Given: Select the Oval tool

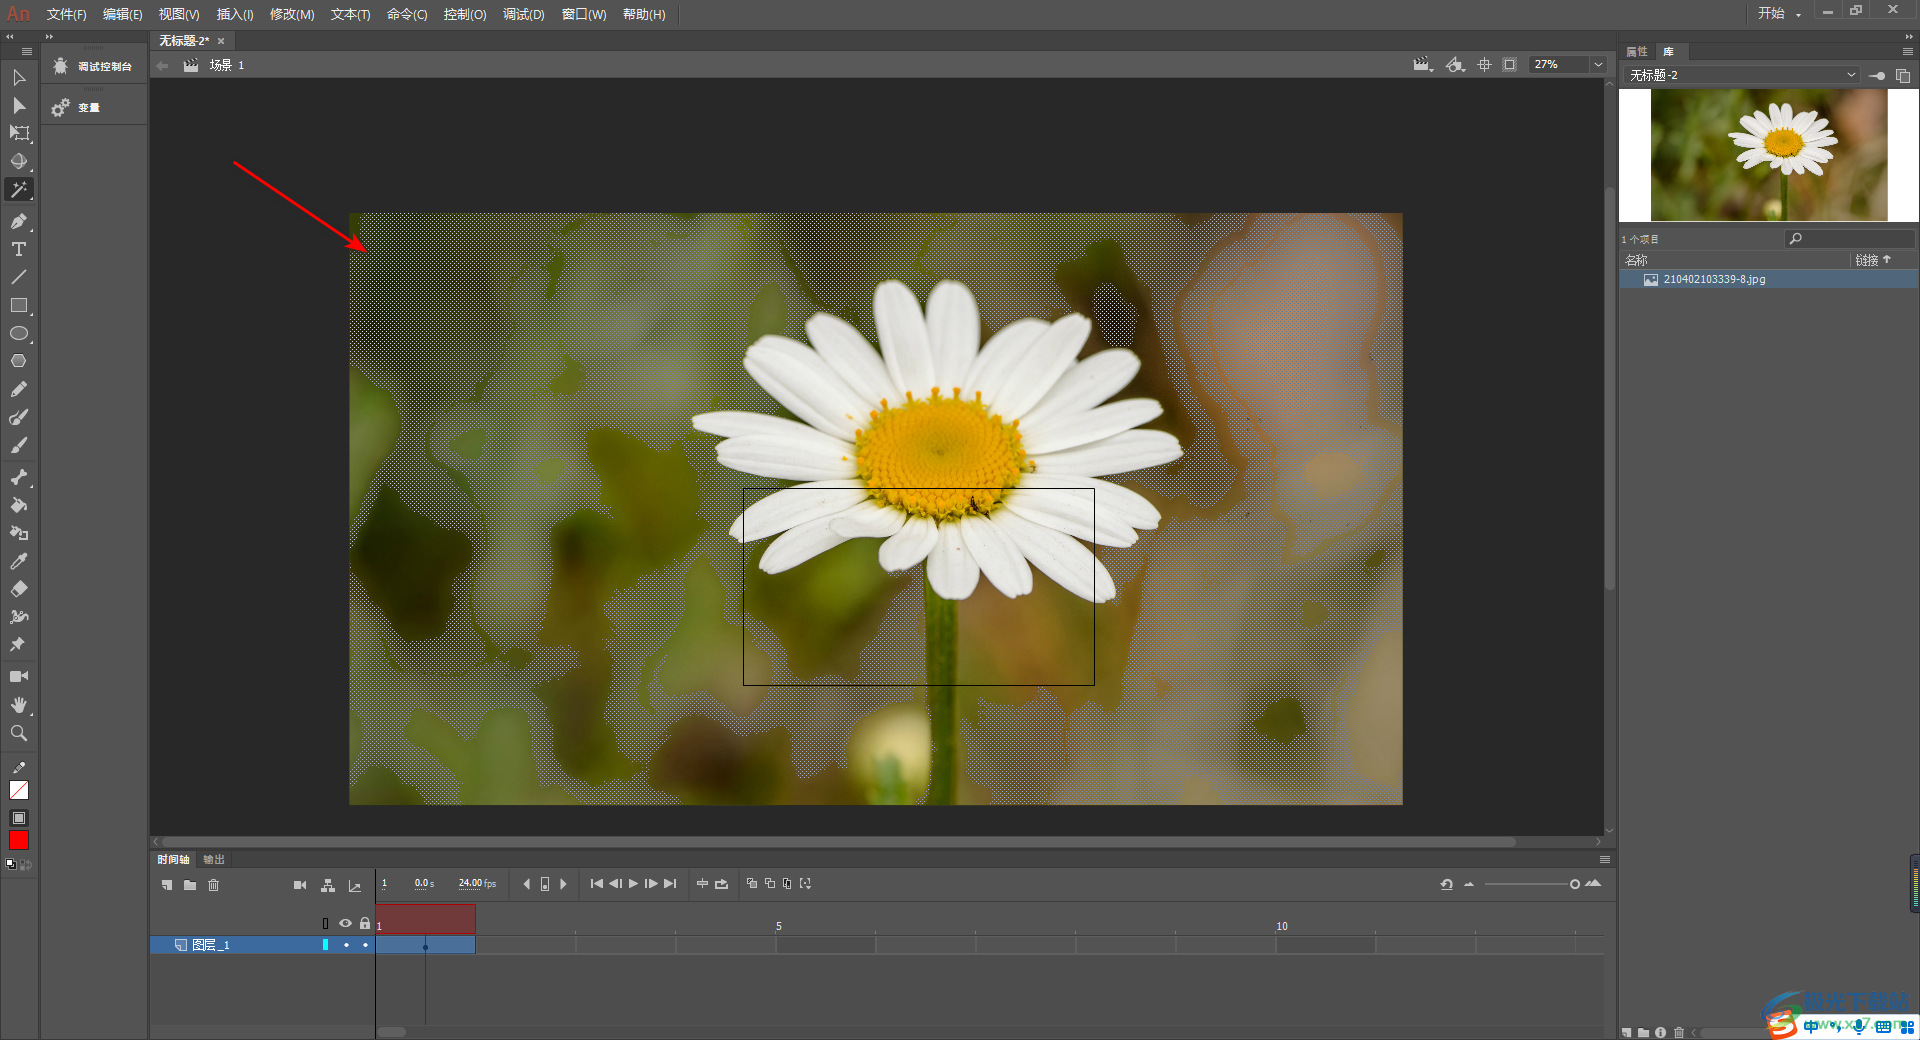Looking at the screenshot, I should click(x=19, y=333).
